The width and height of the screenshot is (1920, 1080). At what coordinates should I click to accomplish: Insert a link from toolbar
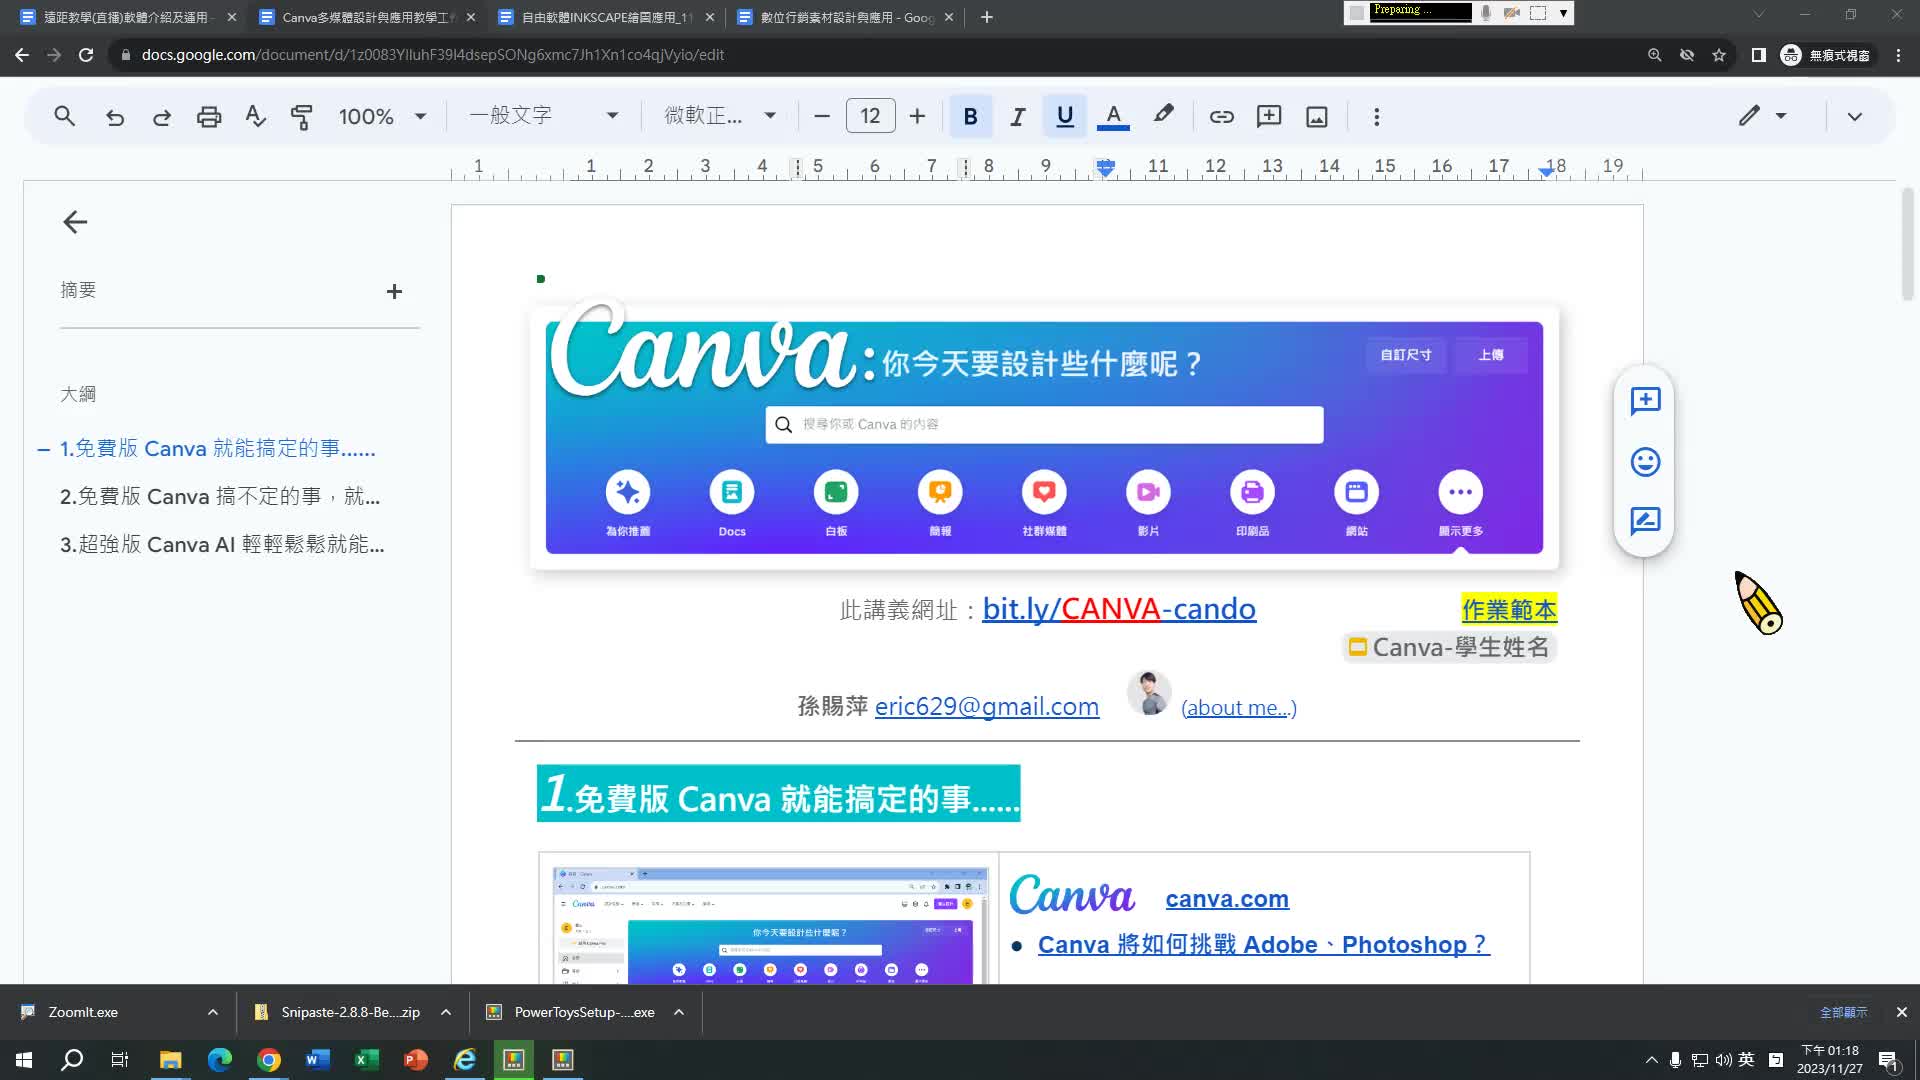(x=1221, y=116)
